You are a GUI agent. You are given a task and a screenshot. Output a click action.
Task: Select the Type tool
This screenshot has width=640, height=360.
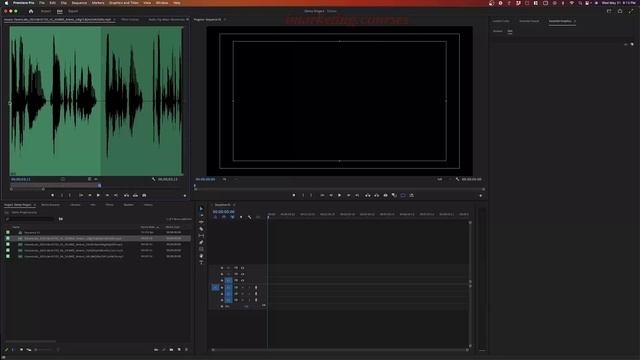coord(201,262)
